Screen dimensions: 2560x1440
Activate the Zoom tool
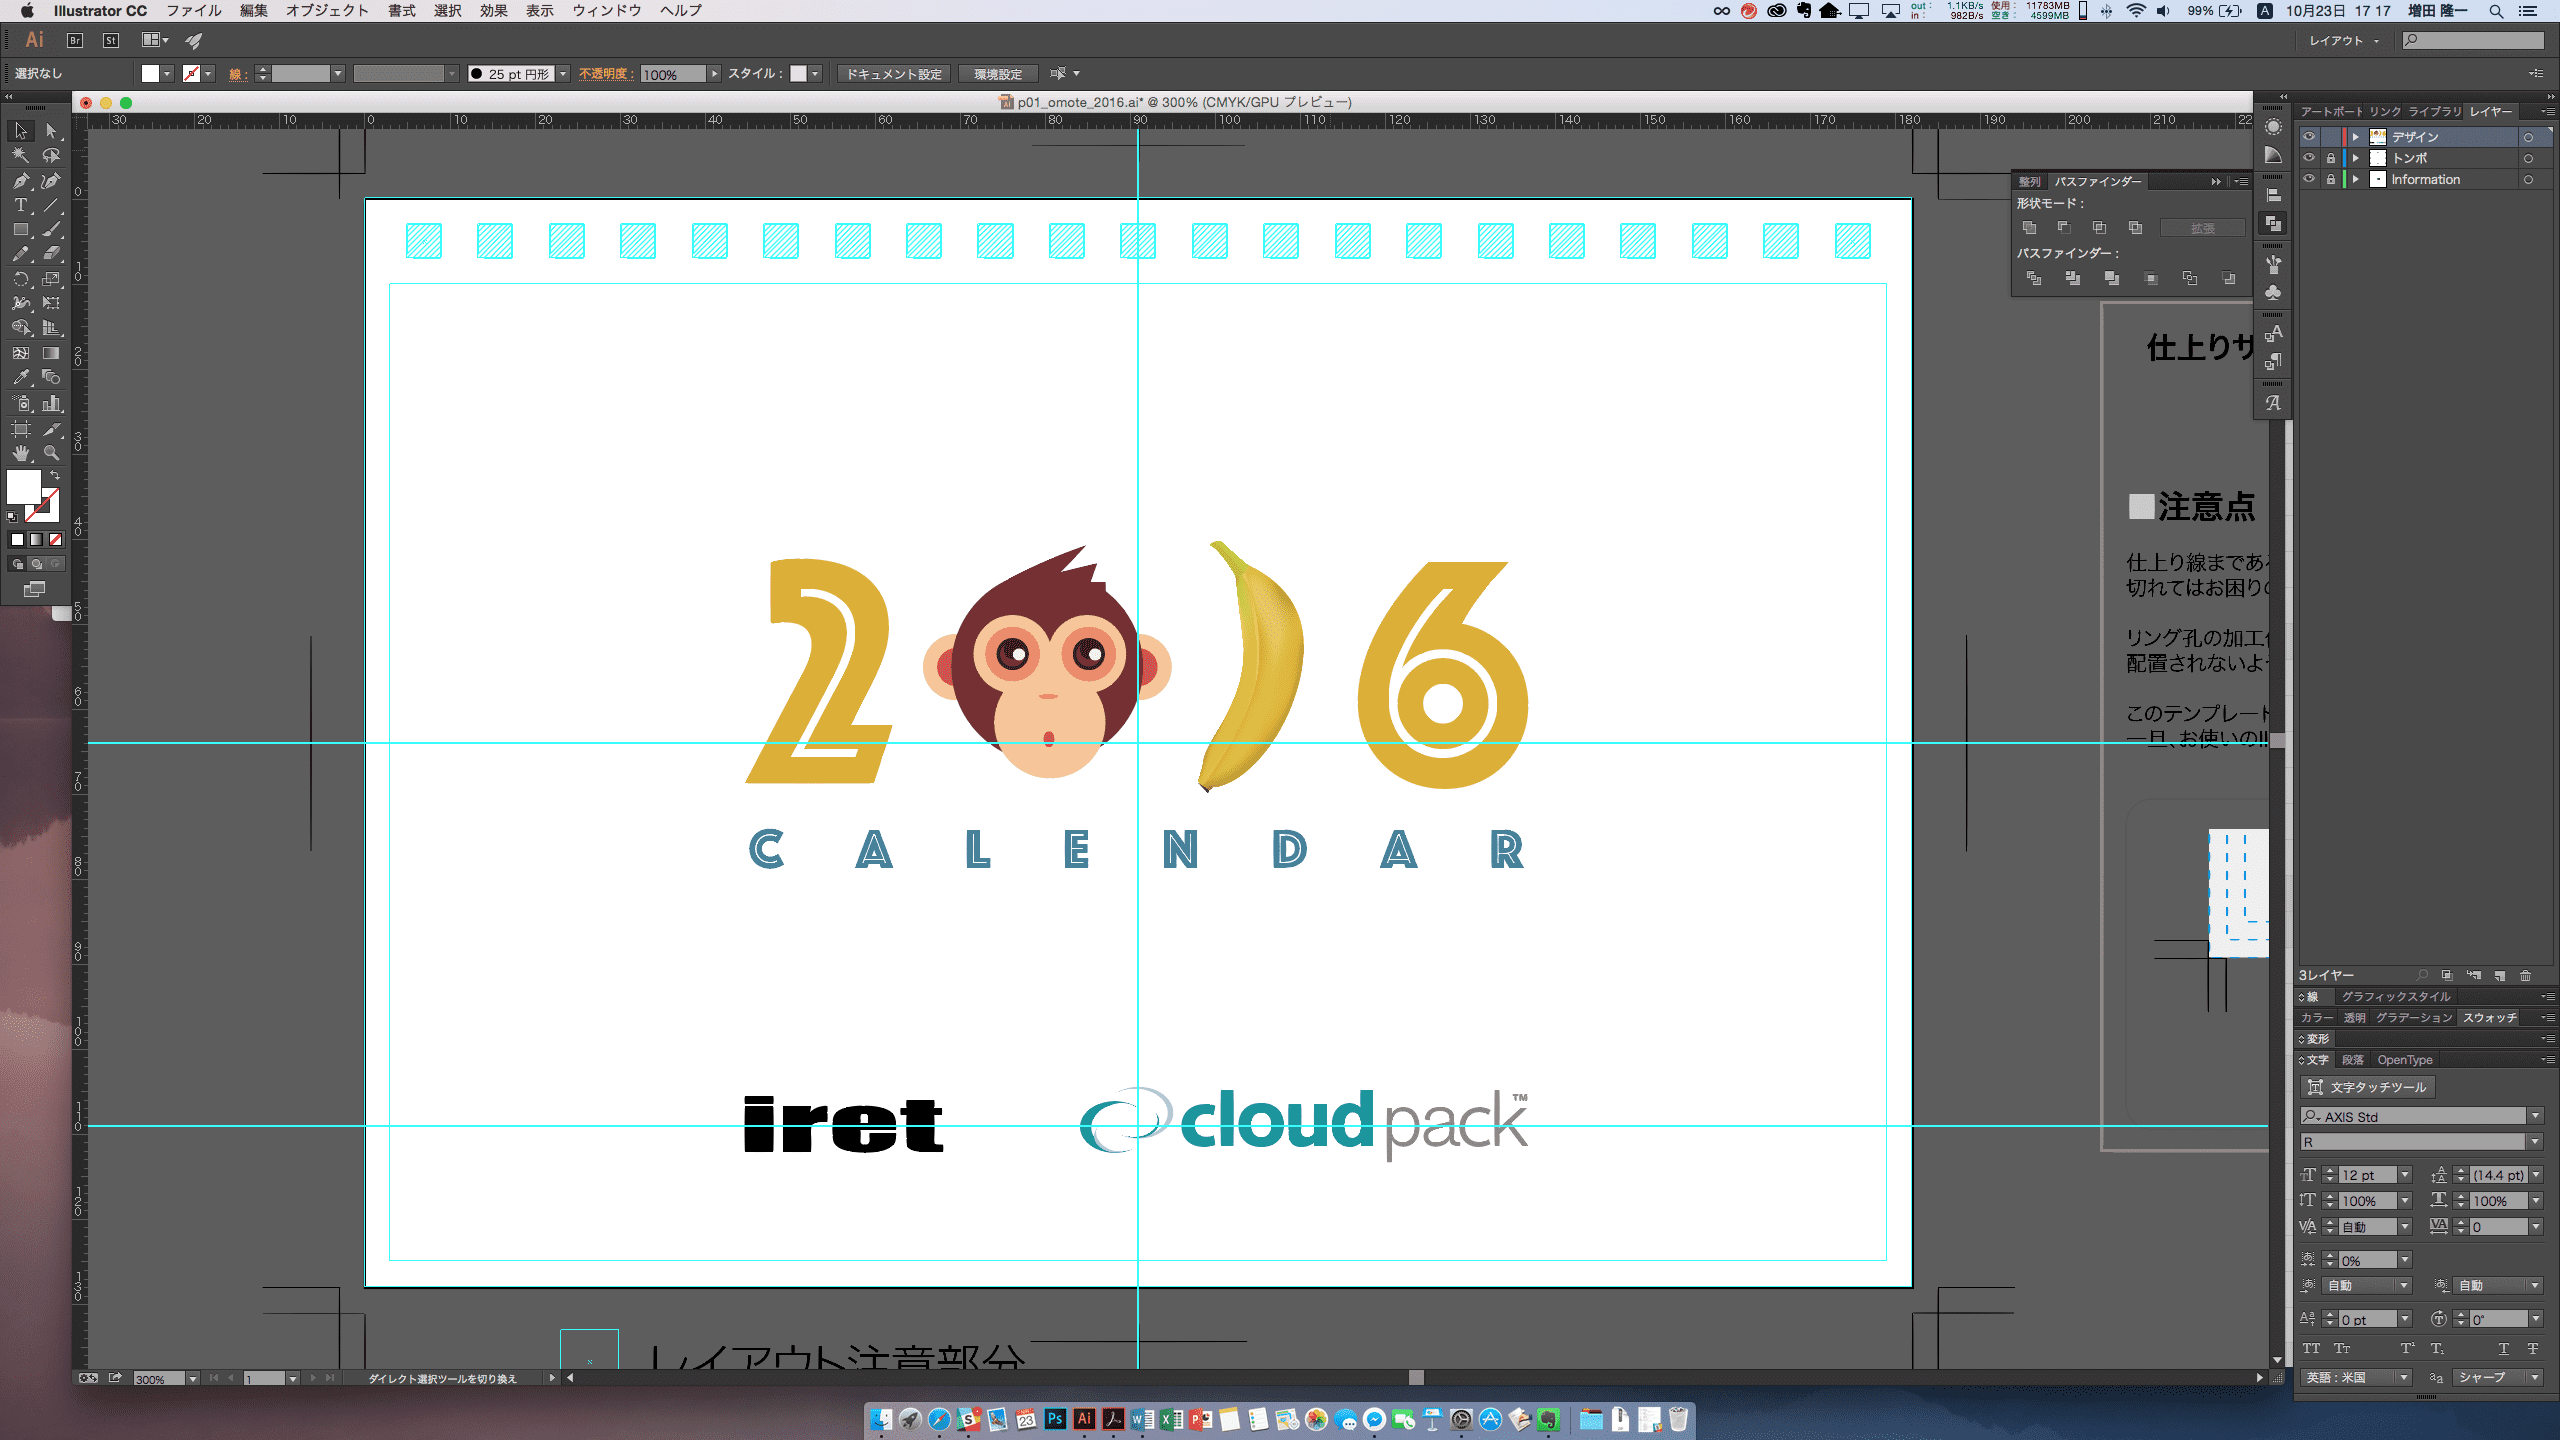pos(51,453)
